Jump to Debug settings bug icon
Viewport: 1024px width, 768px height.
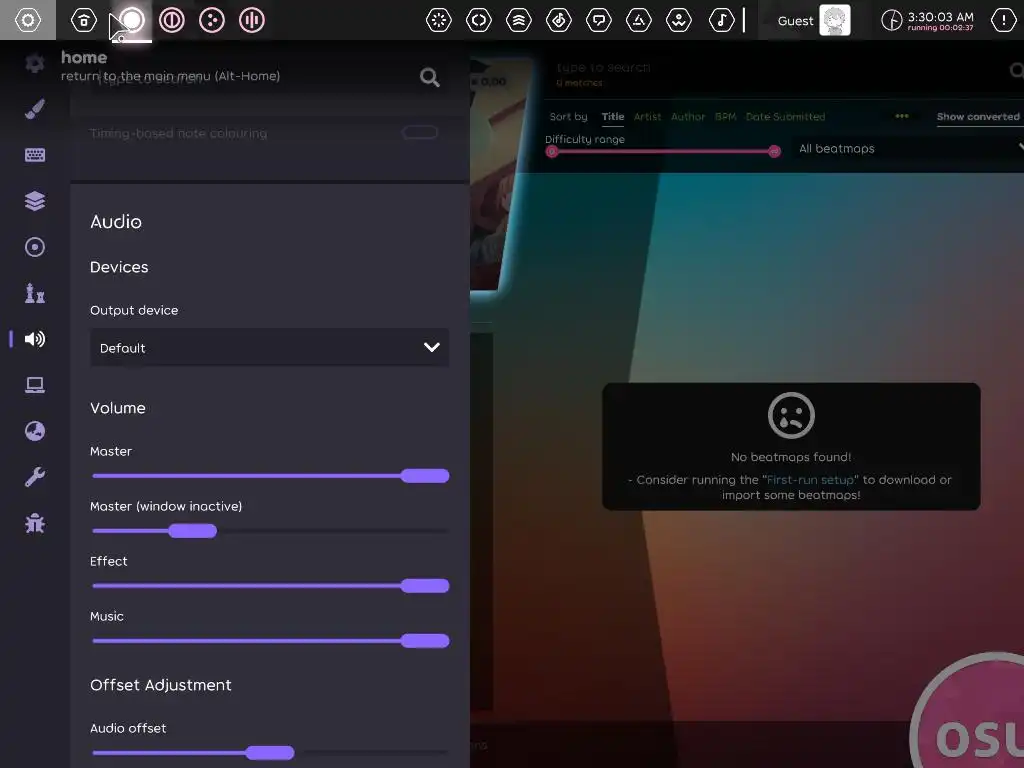pos(35,523)
